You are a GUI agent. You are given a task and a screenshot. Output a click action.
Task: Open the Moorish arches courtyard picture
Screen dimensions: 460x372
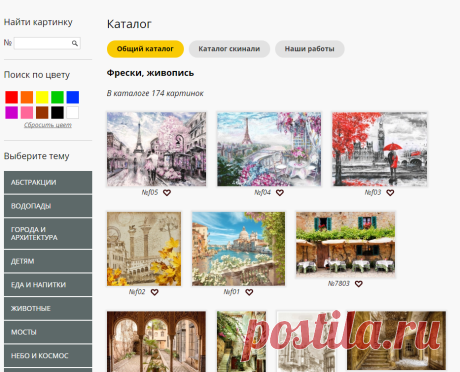(x=157, y=342)
